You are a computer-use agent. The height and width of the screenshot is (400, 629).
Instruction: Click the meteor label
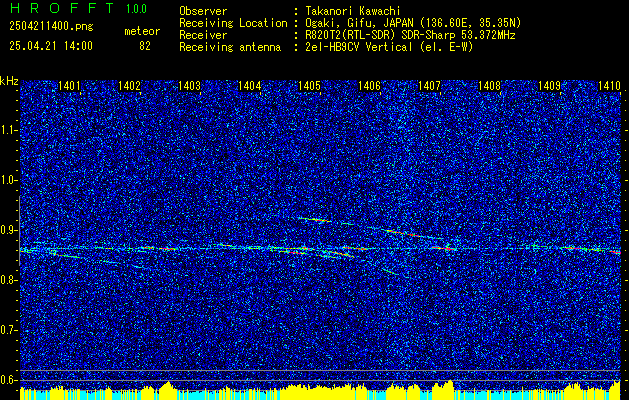pyautogui.click(x=142, y=31)
